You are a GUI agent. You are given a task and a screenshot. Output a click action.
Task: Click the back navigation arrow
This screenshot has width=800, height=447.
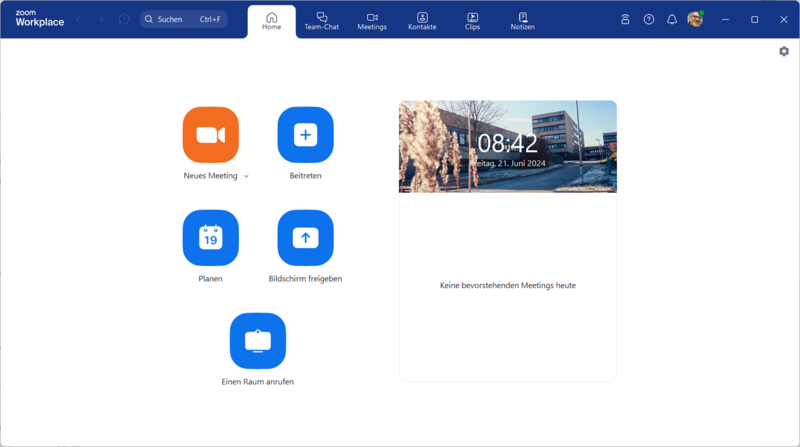pyautogui.click(x=79, y=19)
